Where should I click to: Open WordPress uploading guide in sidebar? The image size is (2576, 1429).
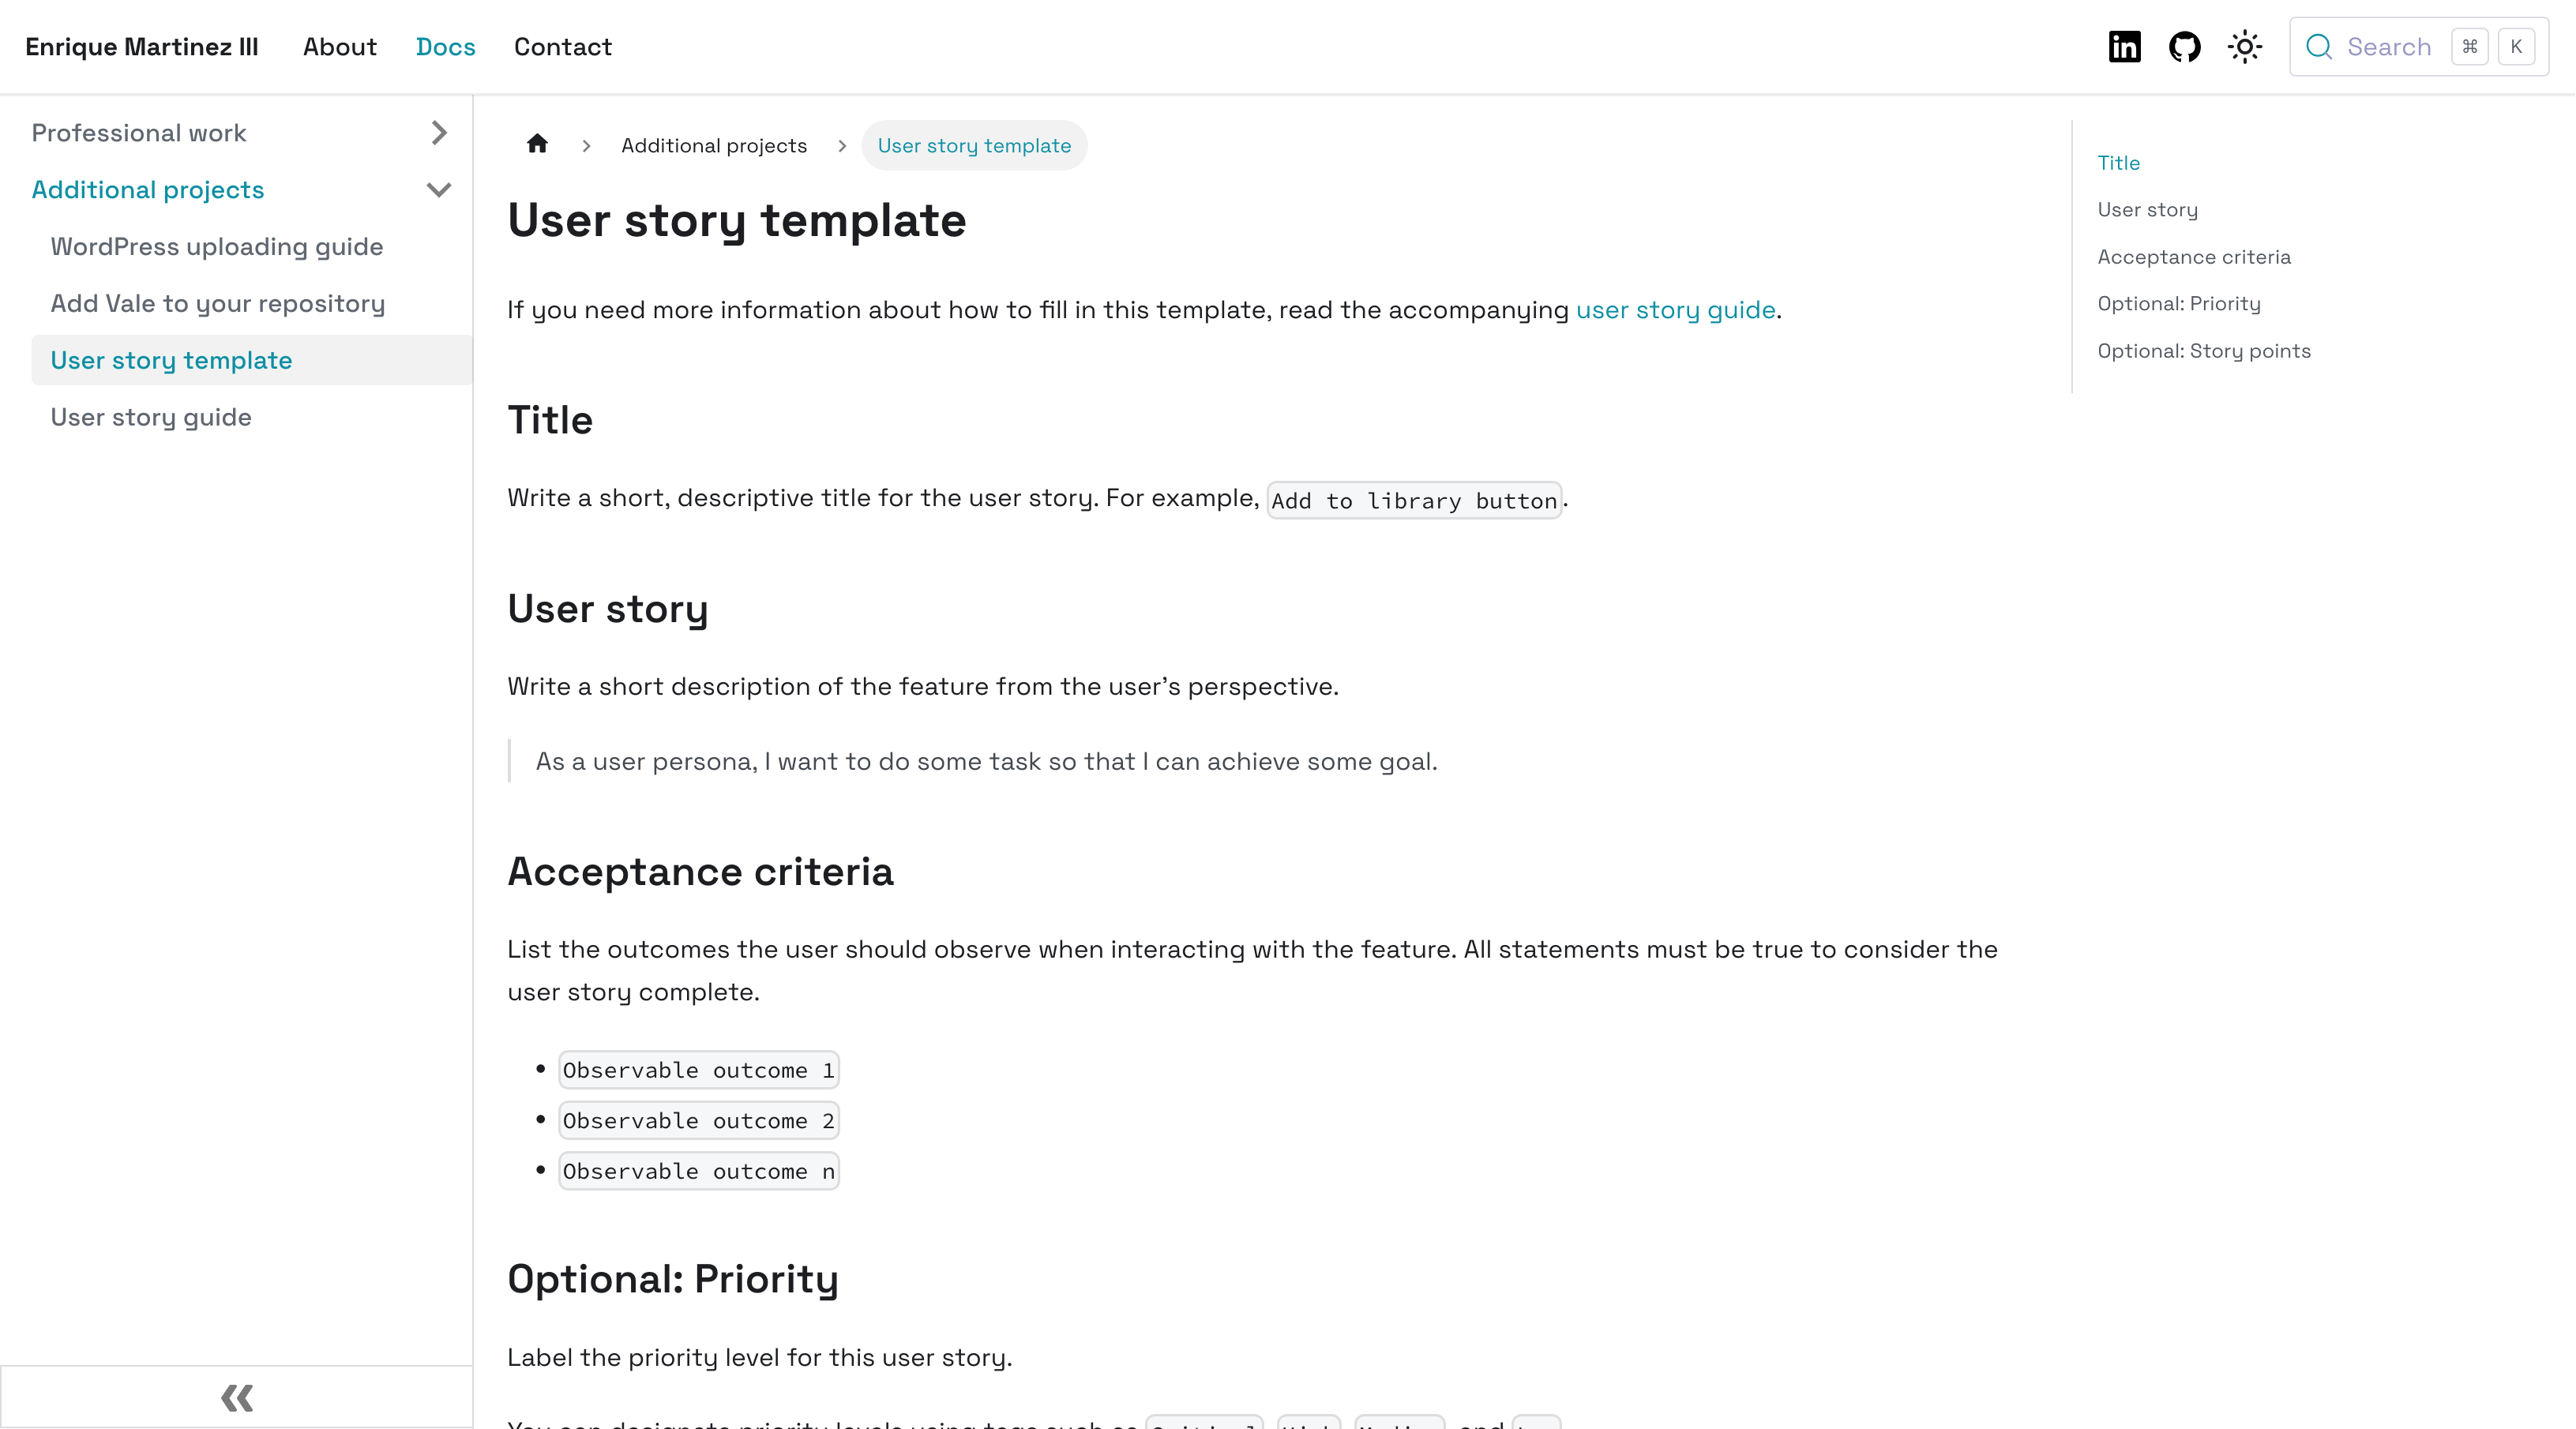pyautogui.click(x=217, y=247)
